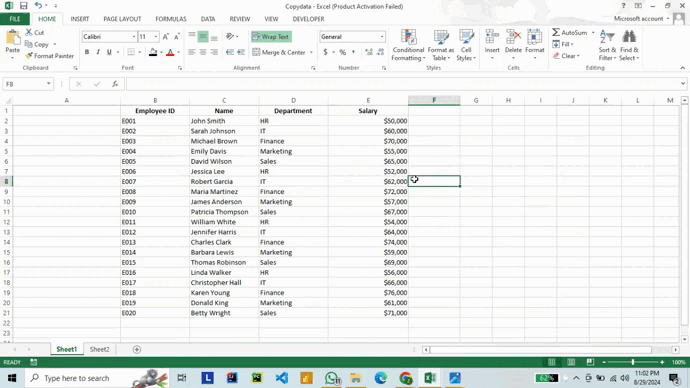Screen dimensions: 690x388
Task: Open Sort & Filter
Action: [x=607, y=45]
